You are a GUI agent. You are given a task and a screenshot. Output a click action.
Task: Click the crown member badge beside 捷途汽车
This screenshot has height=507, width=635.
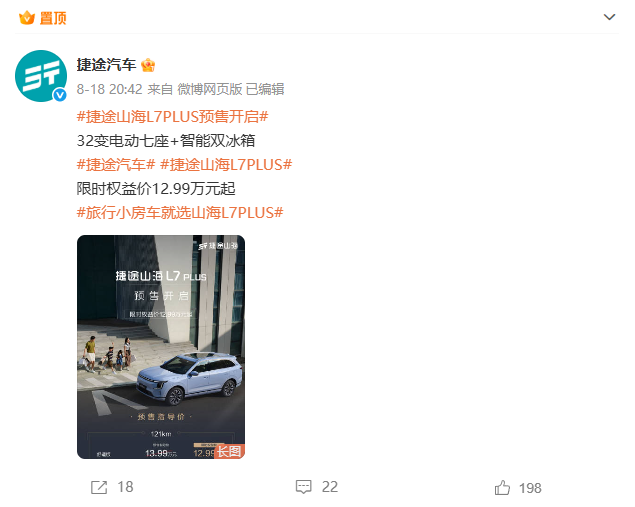click(x=148, y=65)
